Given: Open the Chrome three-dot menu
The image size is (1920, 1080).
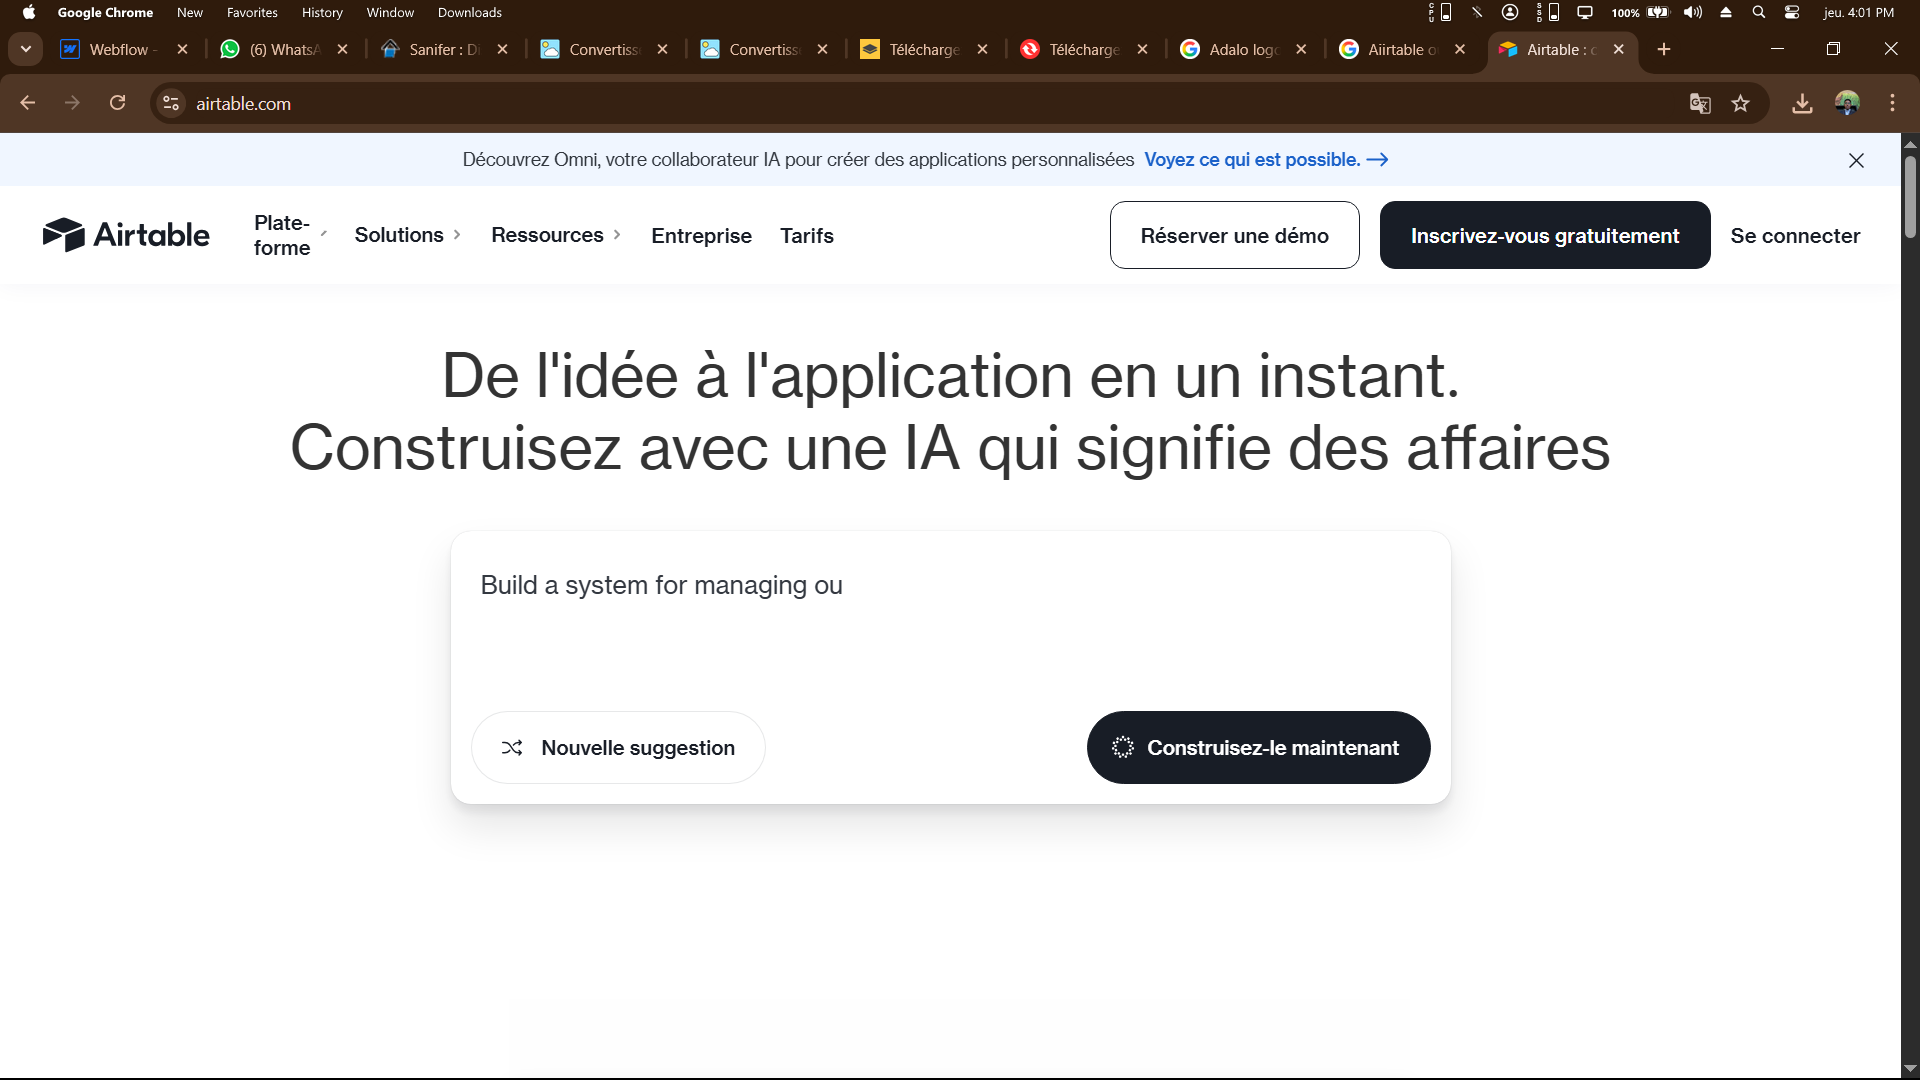Looking at the screenshot, I should 1892,103.
